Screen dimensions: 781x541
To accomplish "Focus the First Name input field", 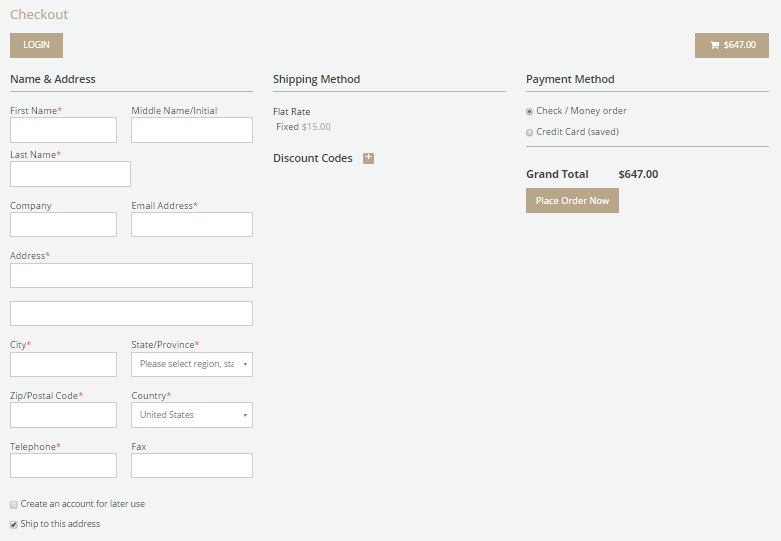I will click(63, 130).
